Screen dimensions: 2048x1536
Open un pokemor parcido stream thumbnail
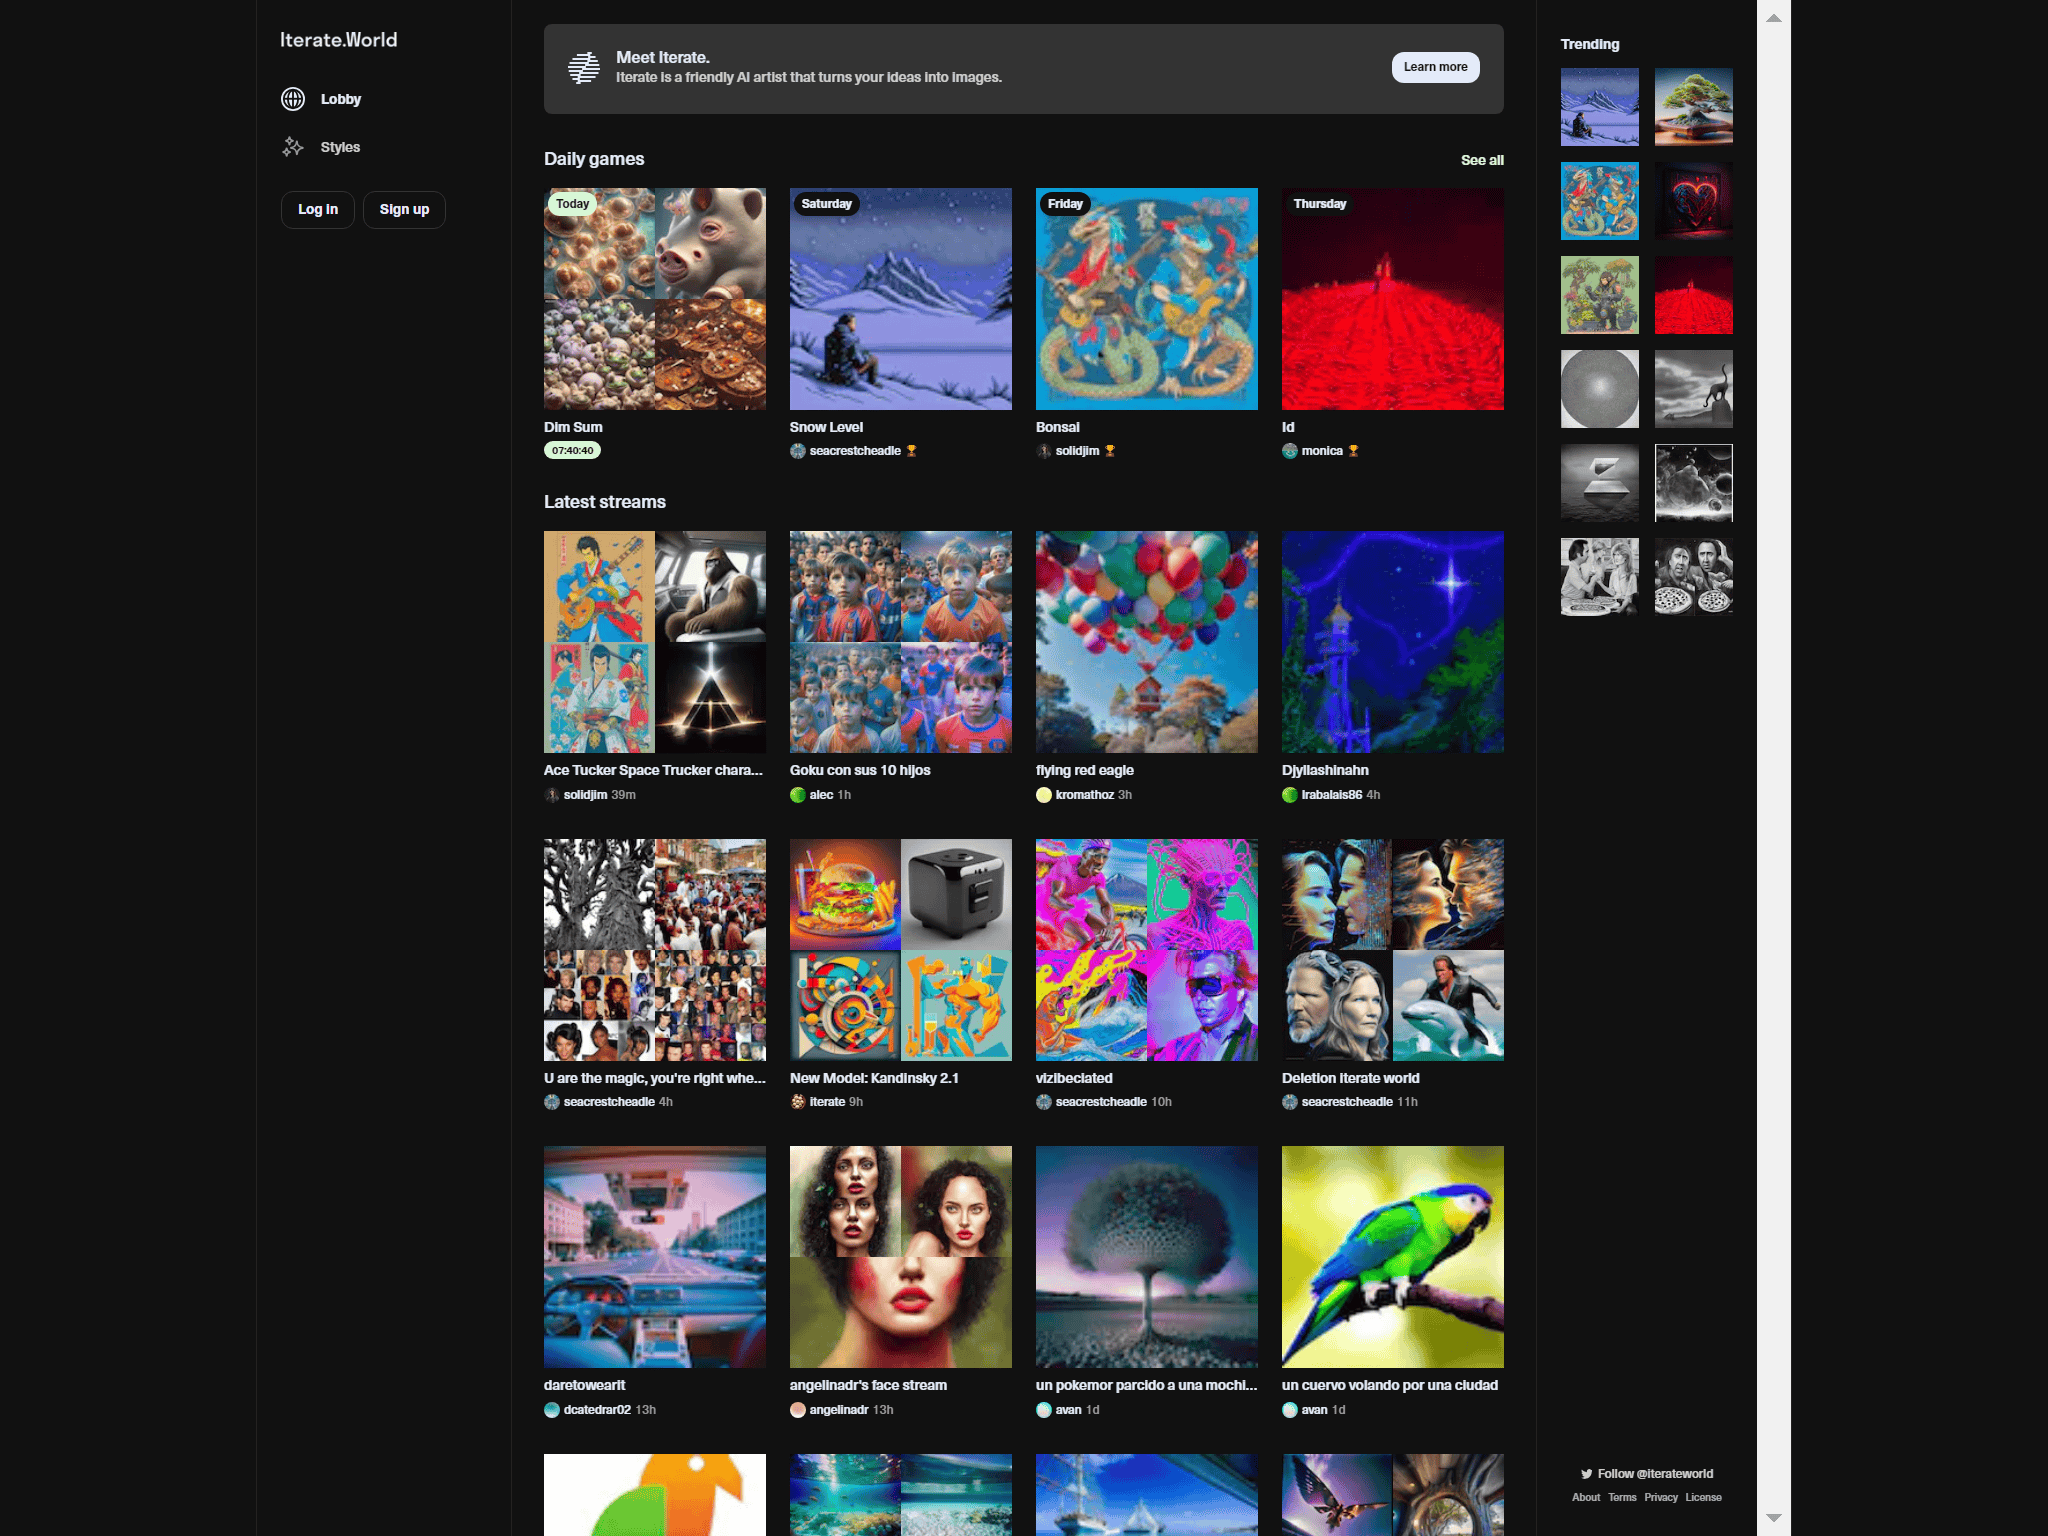click(x=1147, y=1257)
